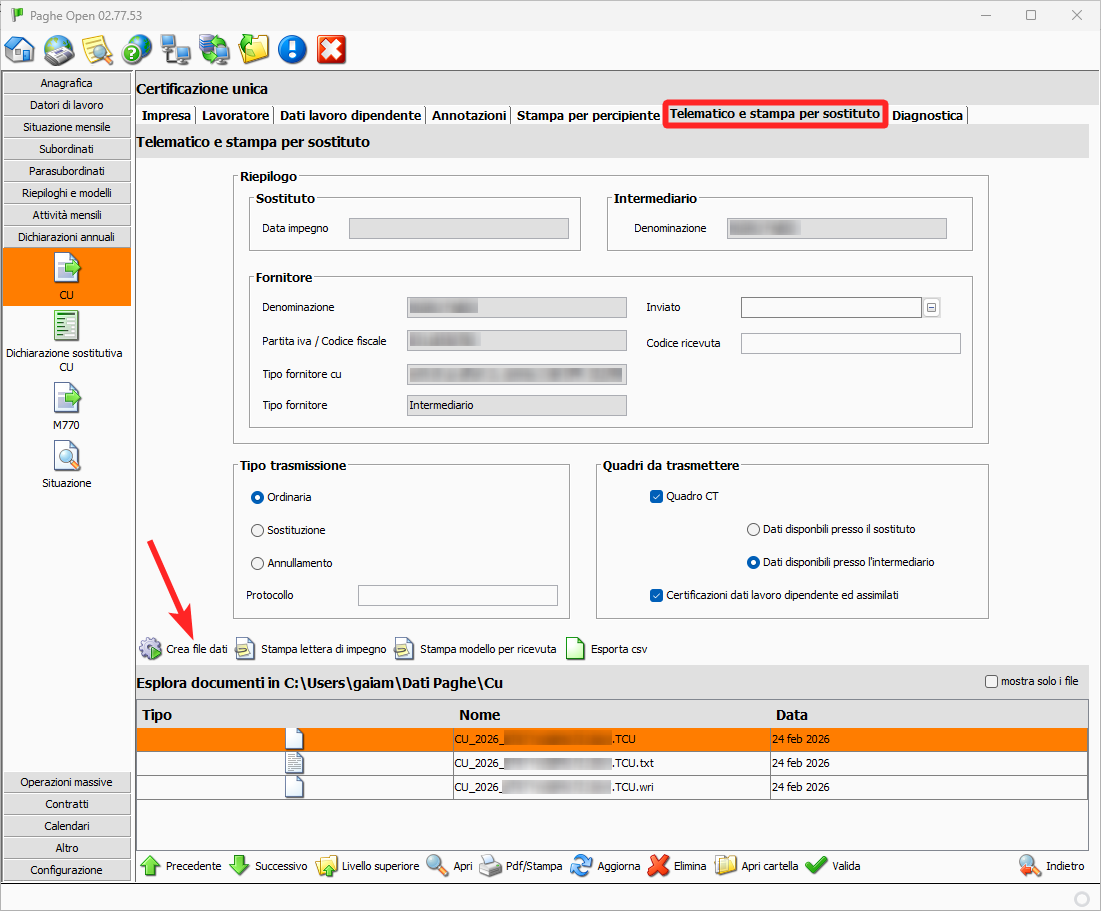Switch to the Lavoratore tab
Image resolution: width=1101 pixels, height=911 pixels.
tap(235, 115)
